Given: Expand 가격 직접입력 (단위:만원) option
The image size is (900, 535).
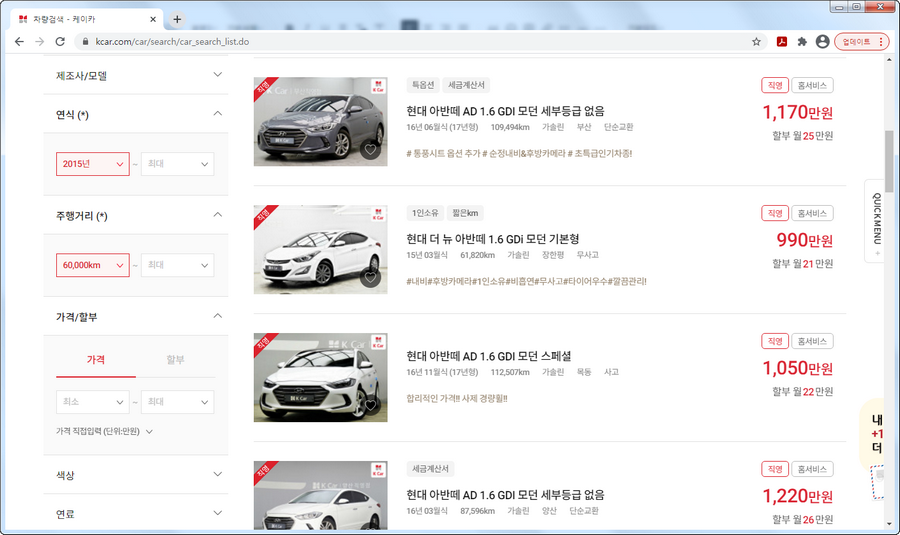Looking at the screenshot, I should [104, 431].
